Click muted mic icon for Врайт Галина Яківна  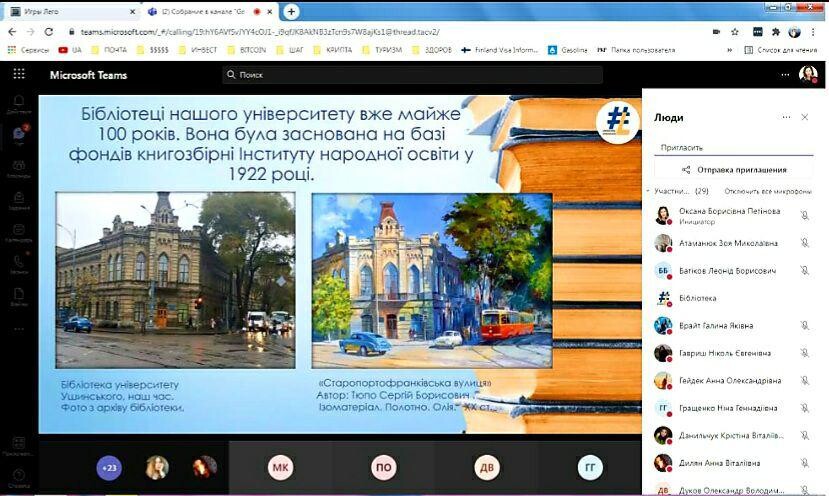pyautogui.click(x=804, y=325)
